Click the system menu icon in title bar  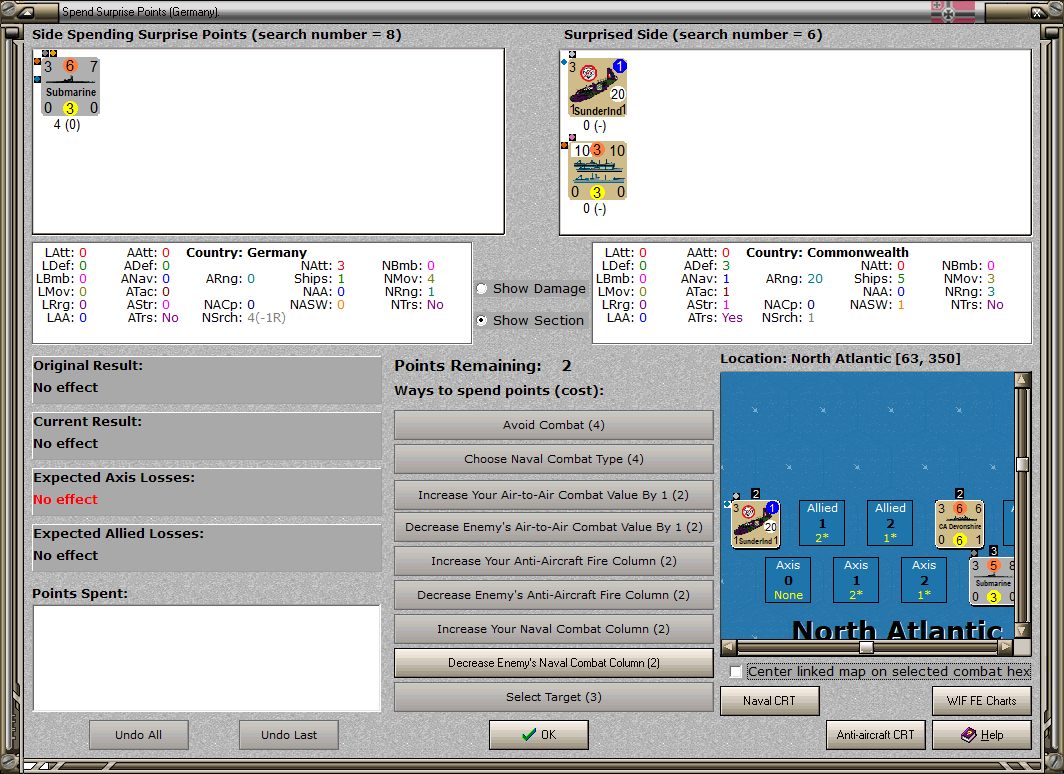coord(26,12)
